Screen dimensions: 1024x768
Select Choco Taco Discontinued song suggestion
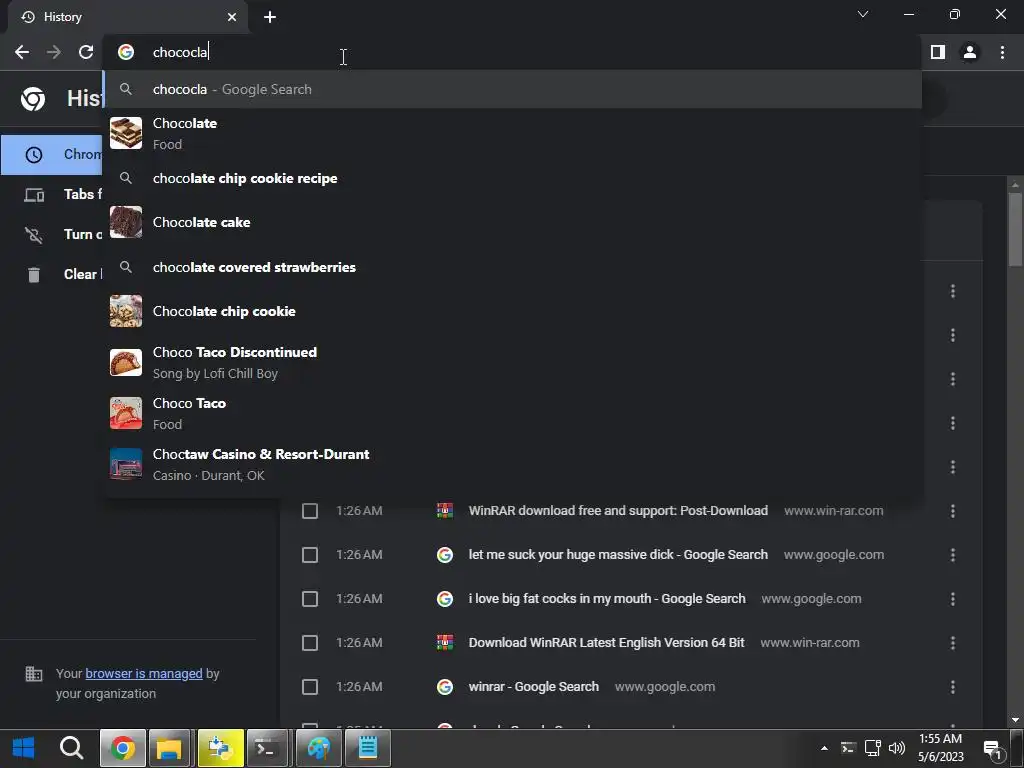[513, 362]
